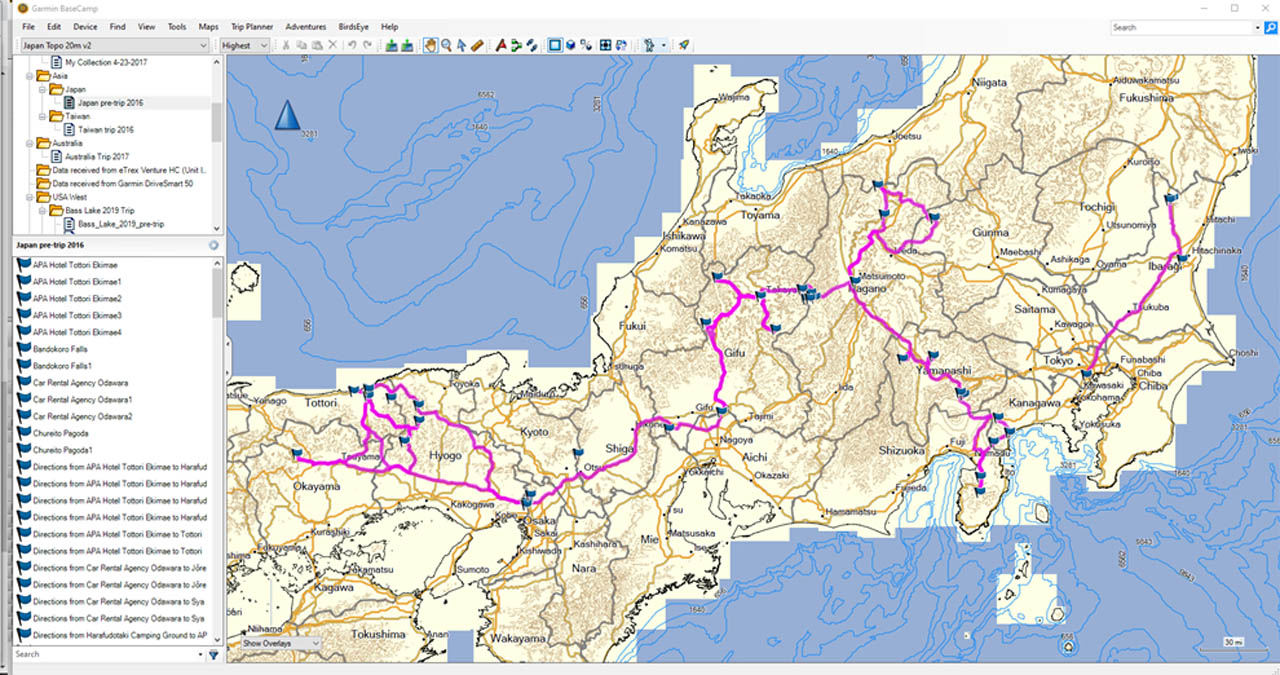Select the Zoom magnifier tool
The width and height of the screenshot is (1280, 675).
pyautogui.click(x=446, y=45)
